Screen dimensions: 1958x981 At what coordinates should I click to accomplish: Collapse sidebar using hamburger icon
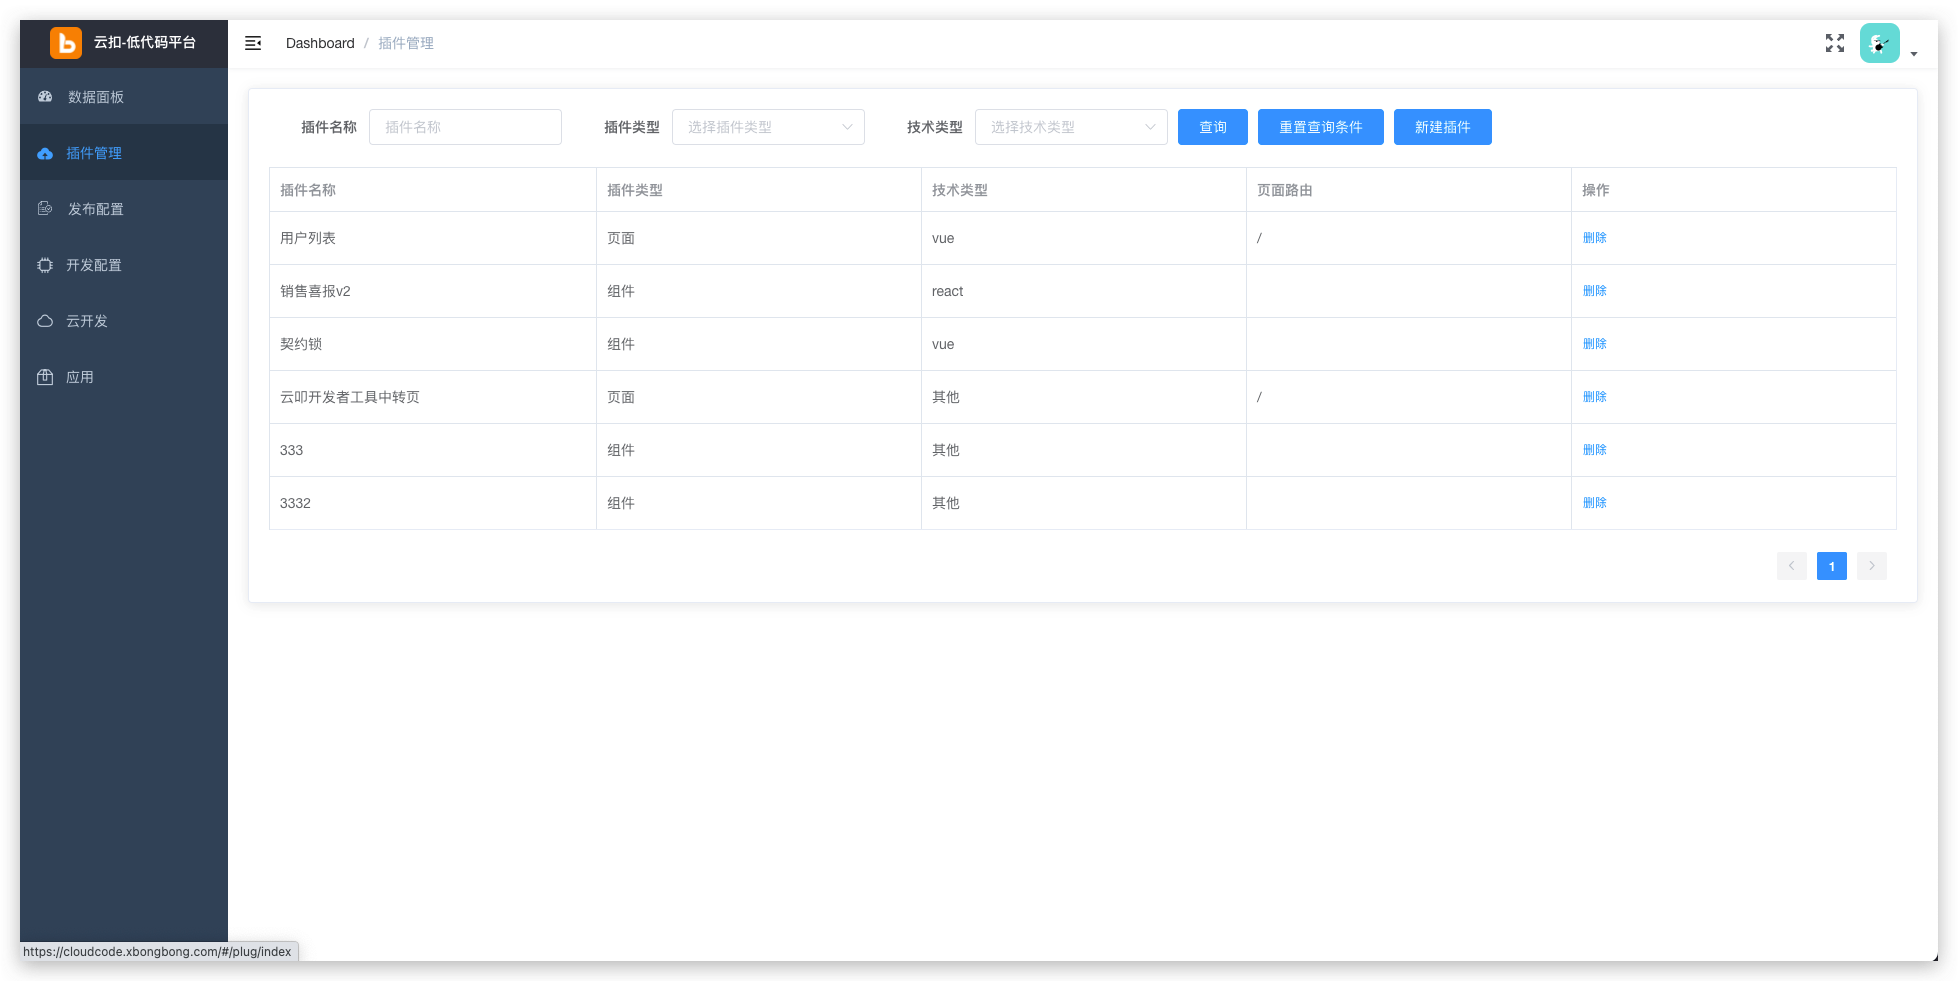click(x=253, y=43)
